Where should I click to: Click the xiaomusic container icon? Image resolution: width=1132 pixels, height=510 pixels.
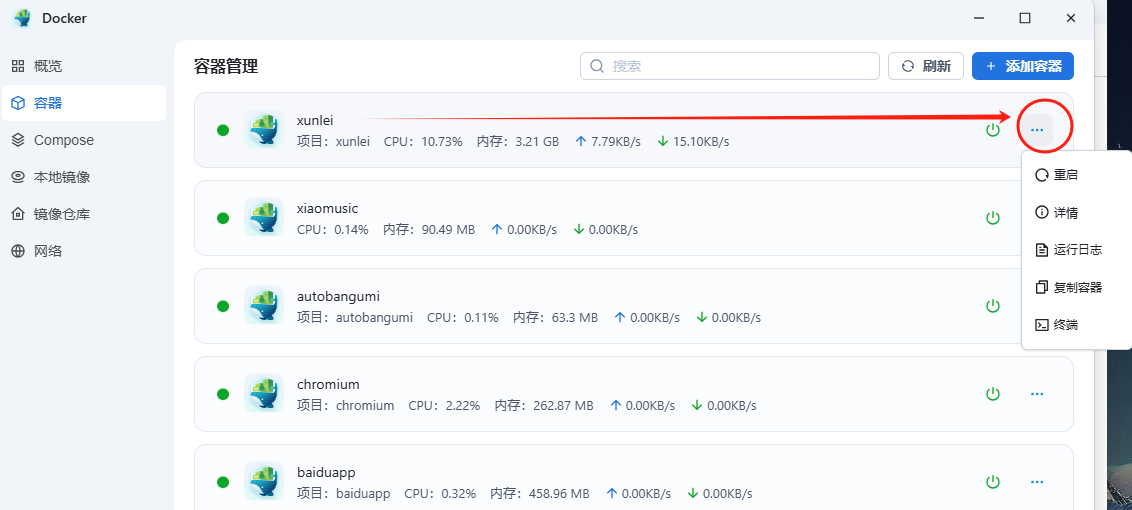[x=264, y=217]
